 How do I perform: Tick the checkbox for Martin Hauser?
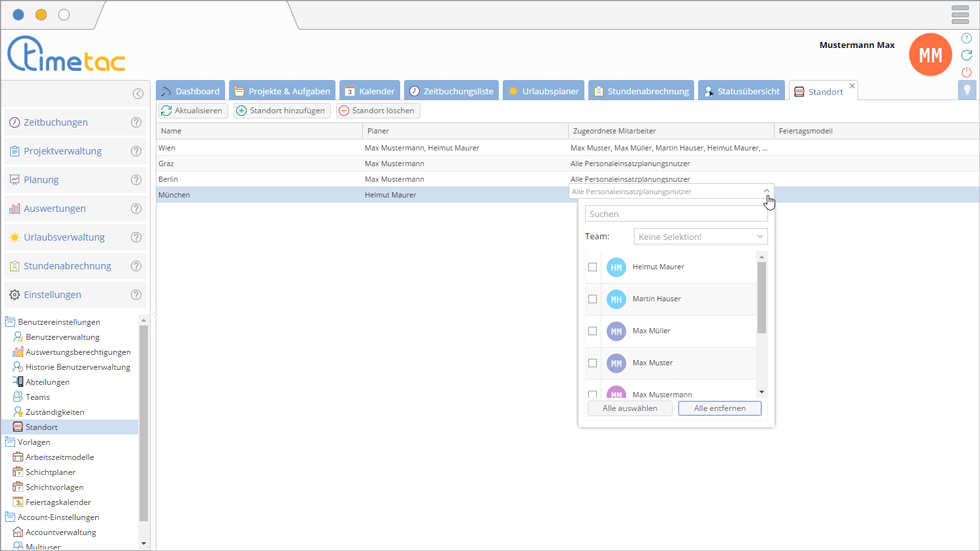point(592,299)
